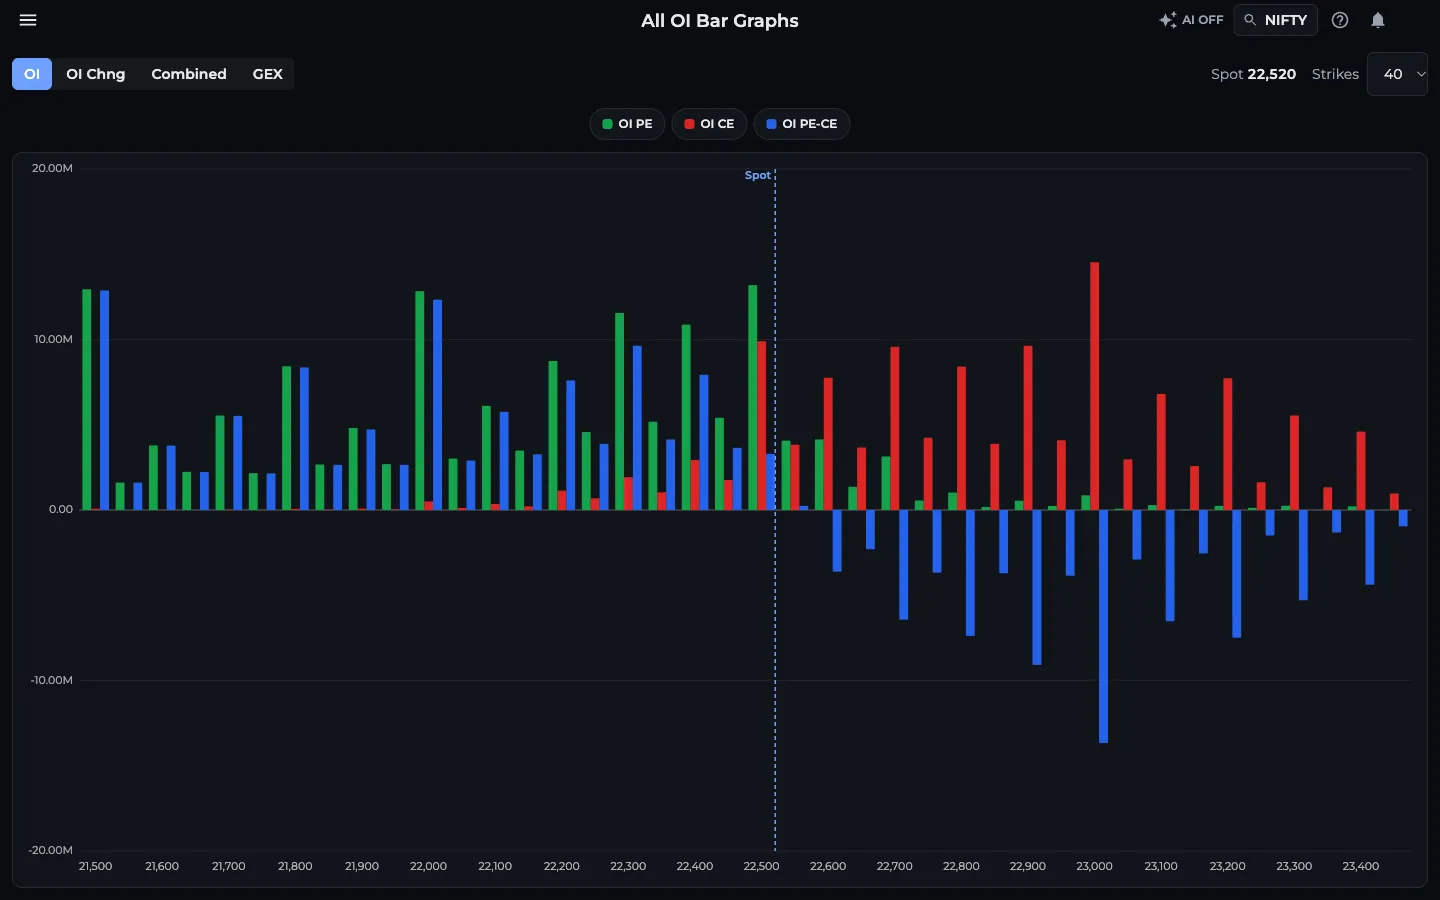Click the NIFTY symbol search button
1440x900 pixels.
coord(1275,20)
